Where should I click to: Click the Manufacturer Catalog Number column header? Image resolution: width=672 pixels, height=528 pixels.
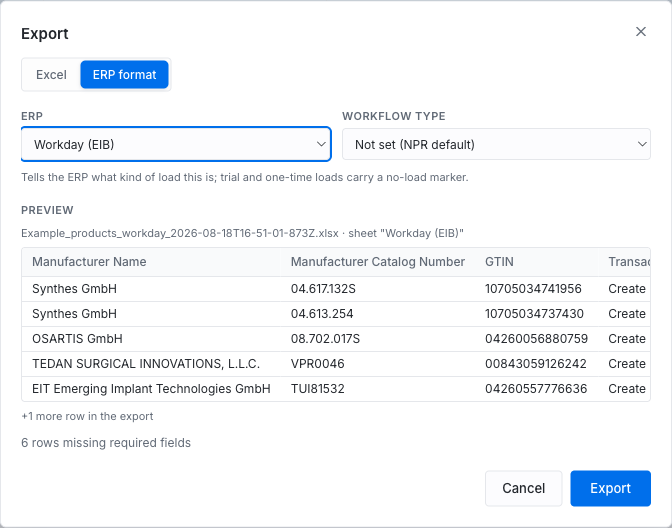pos(378,262)
